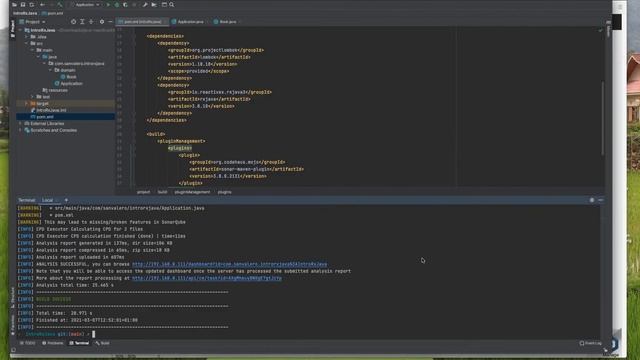Viewport: 640px width, 360px height.
Task: Click the 'pluginManagement' XML breadcrumb
Action: click(x=192, y=192)
